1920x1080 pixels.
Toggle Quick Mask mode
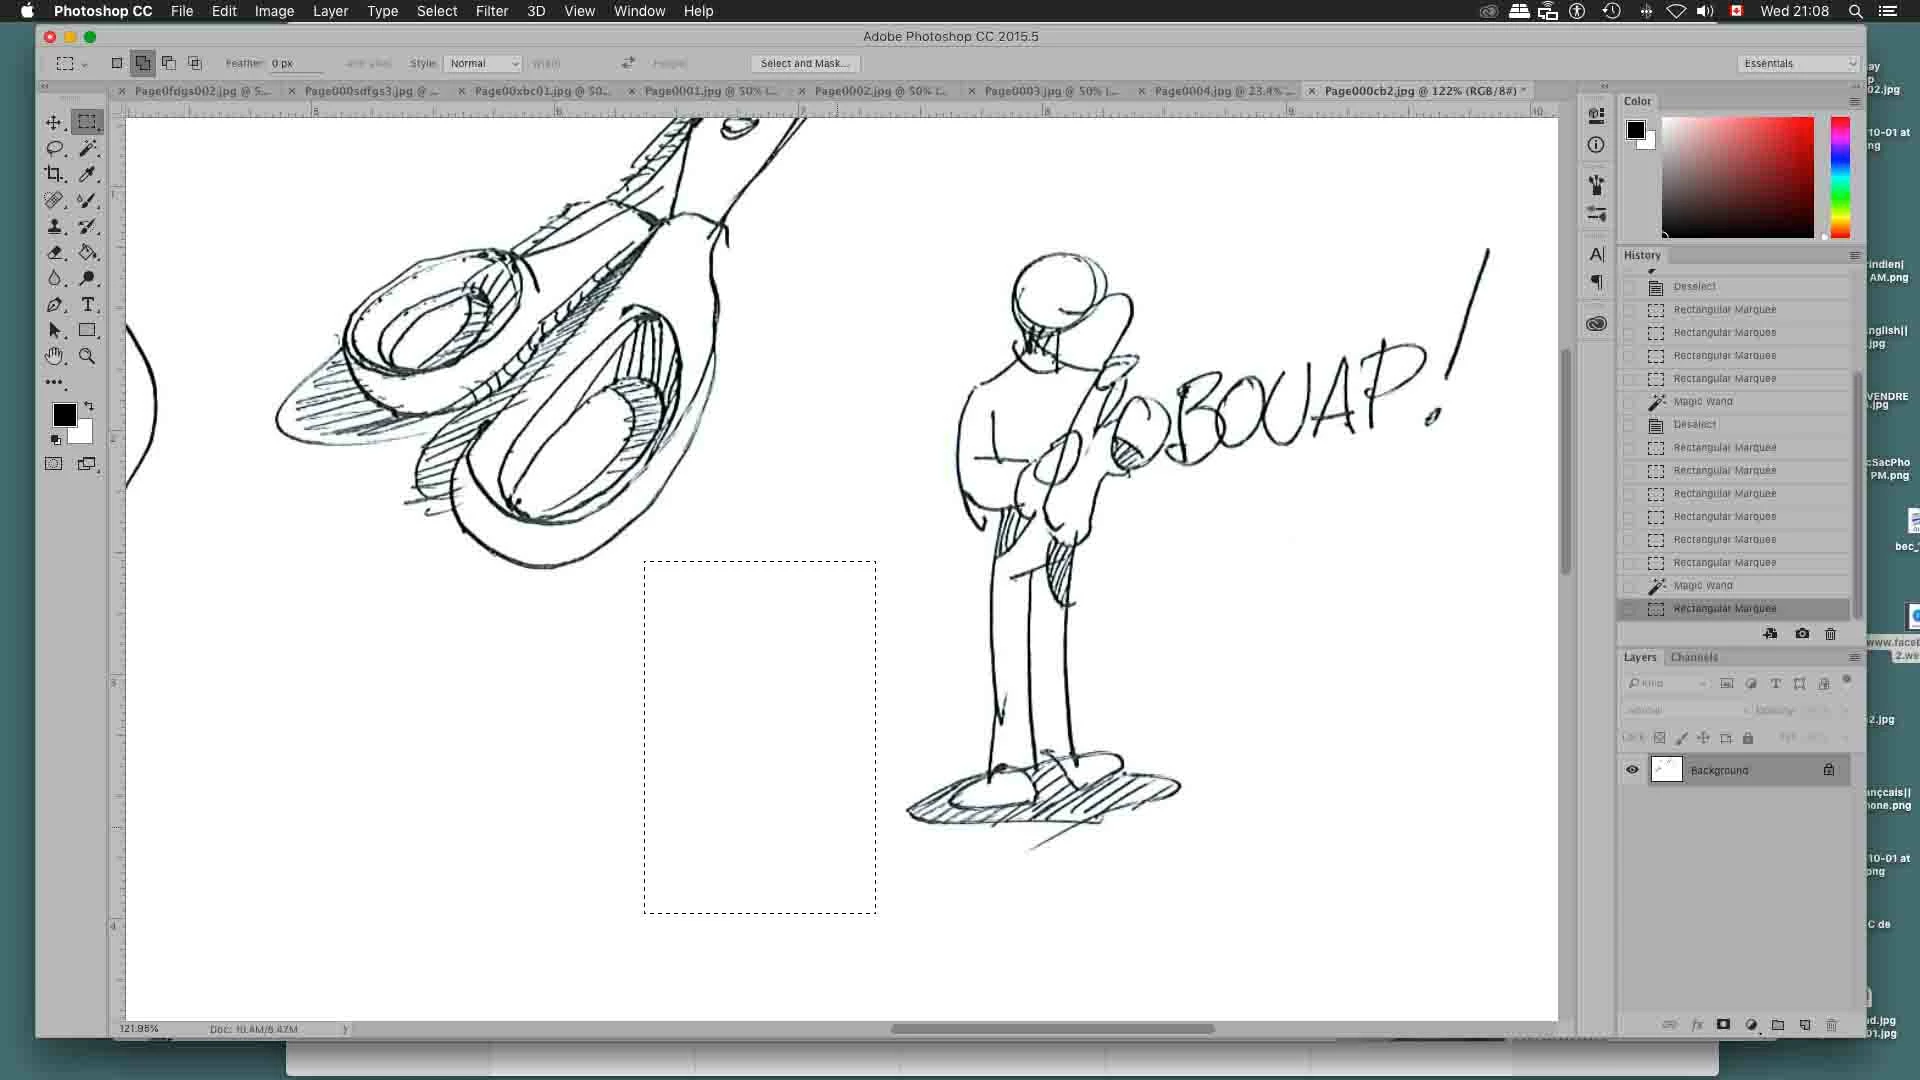54,464
